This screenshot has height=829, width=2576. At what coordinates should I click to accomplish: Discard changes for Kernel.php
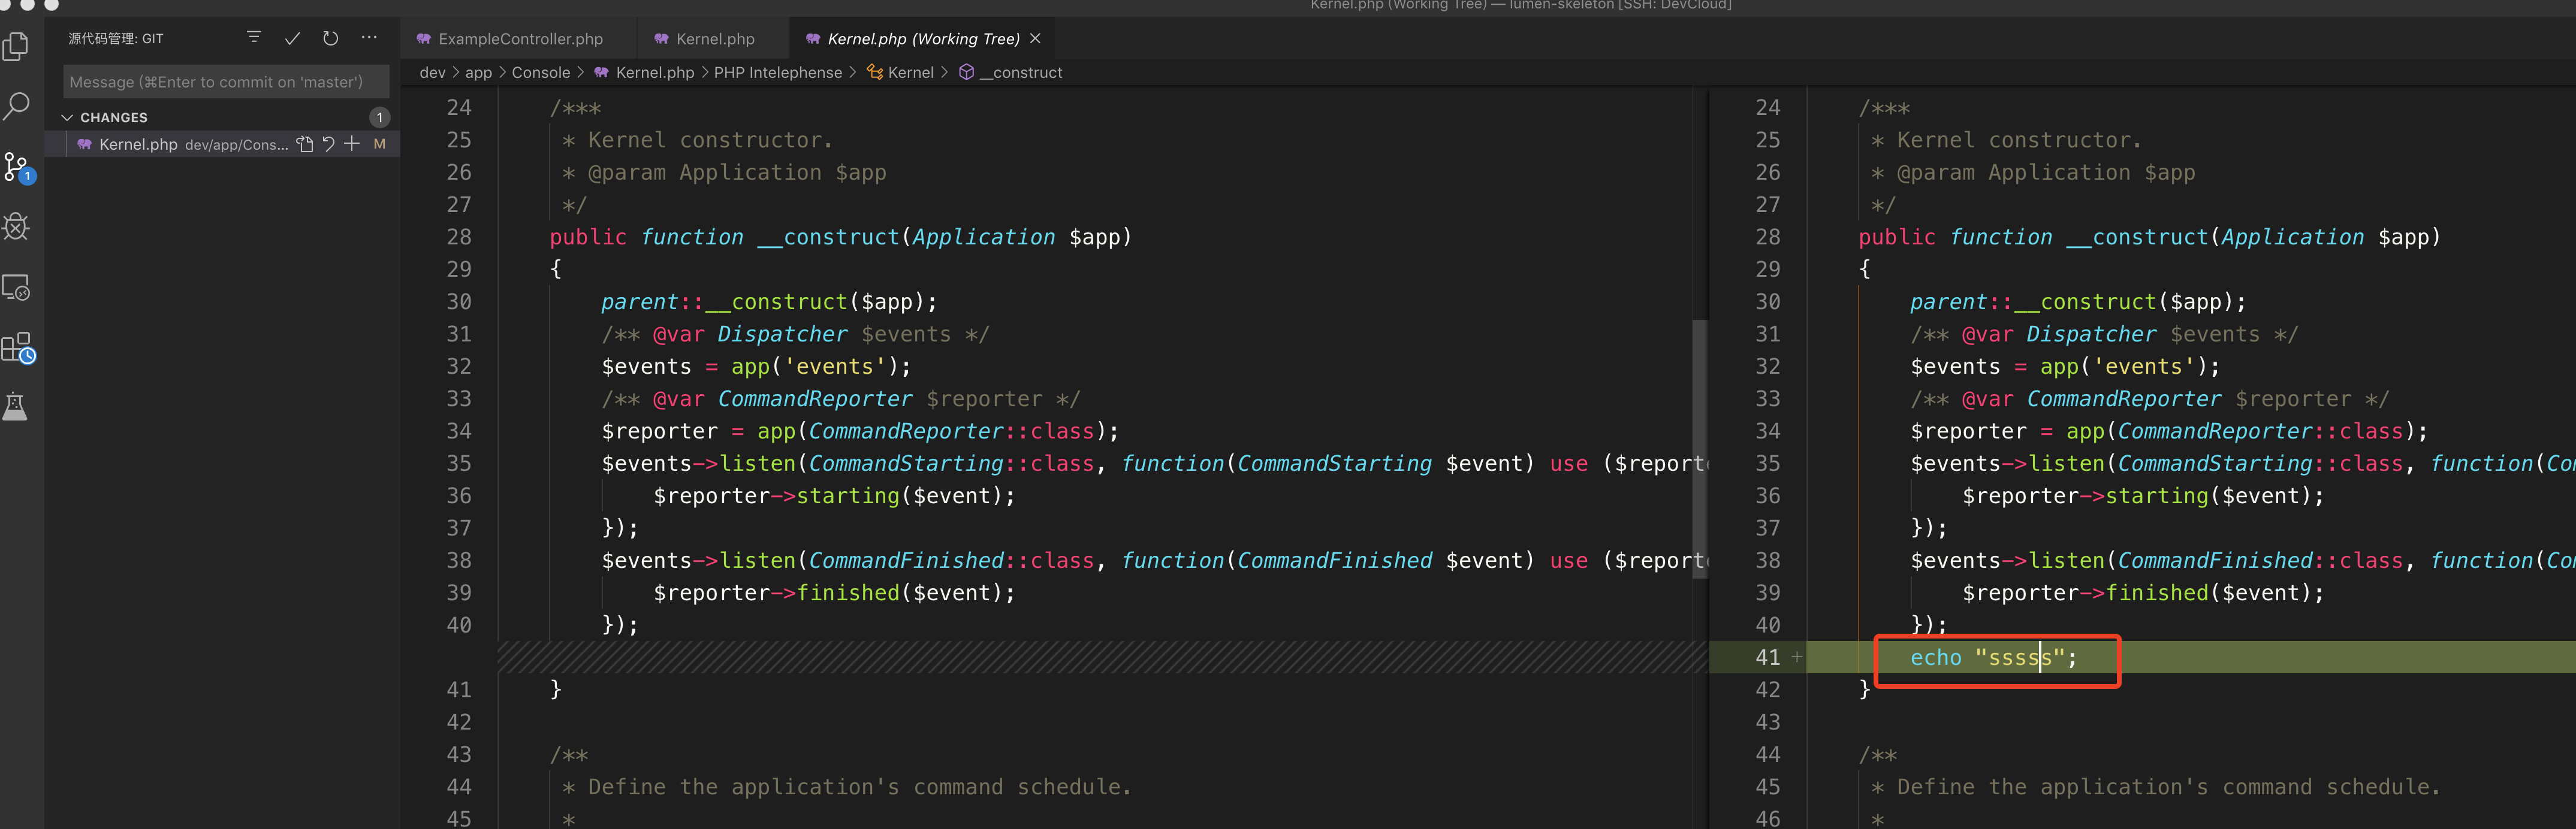[x=328, y=144]
